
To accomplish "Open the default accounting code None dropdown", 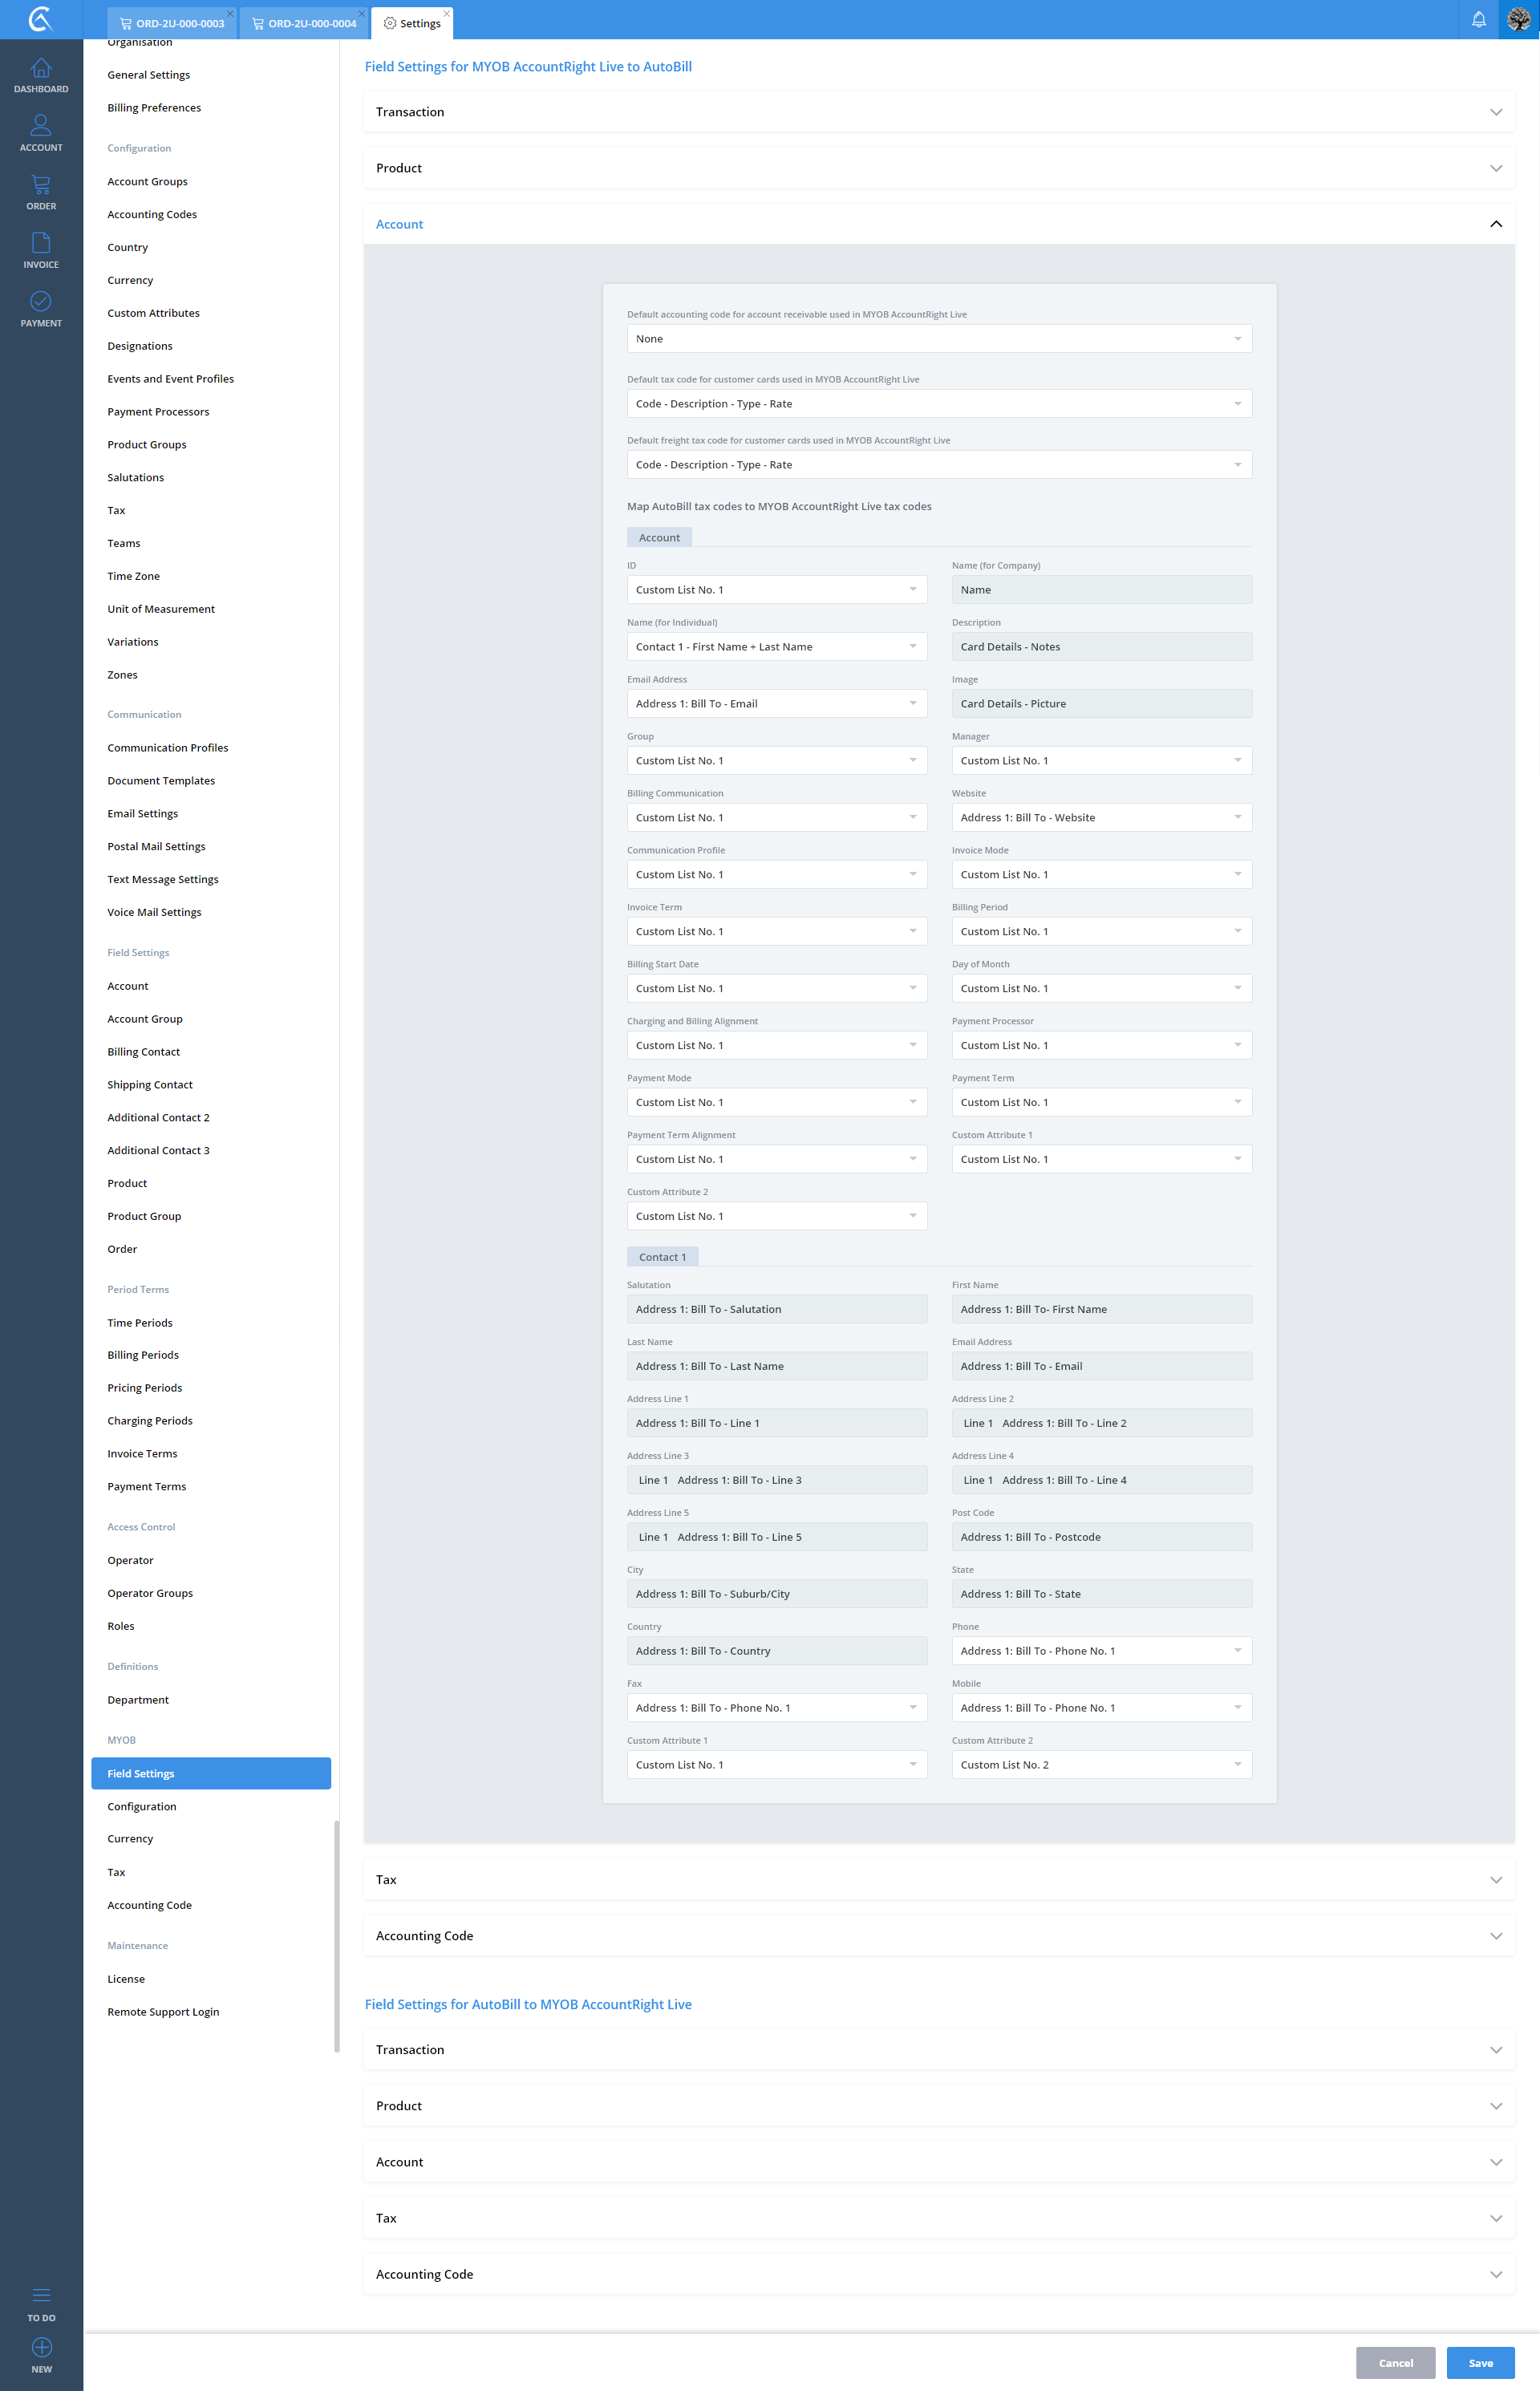I will tap(938, 339).
